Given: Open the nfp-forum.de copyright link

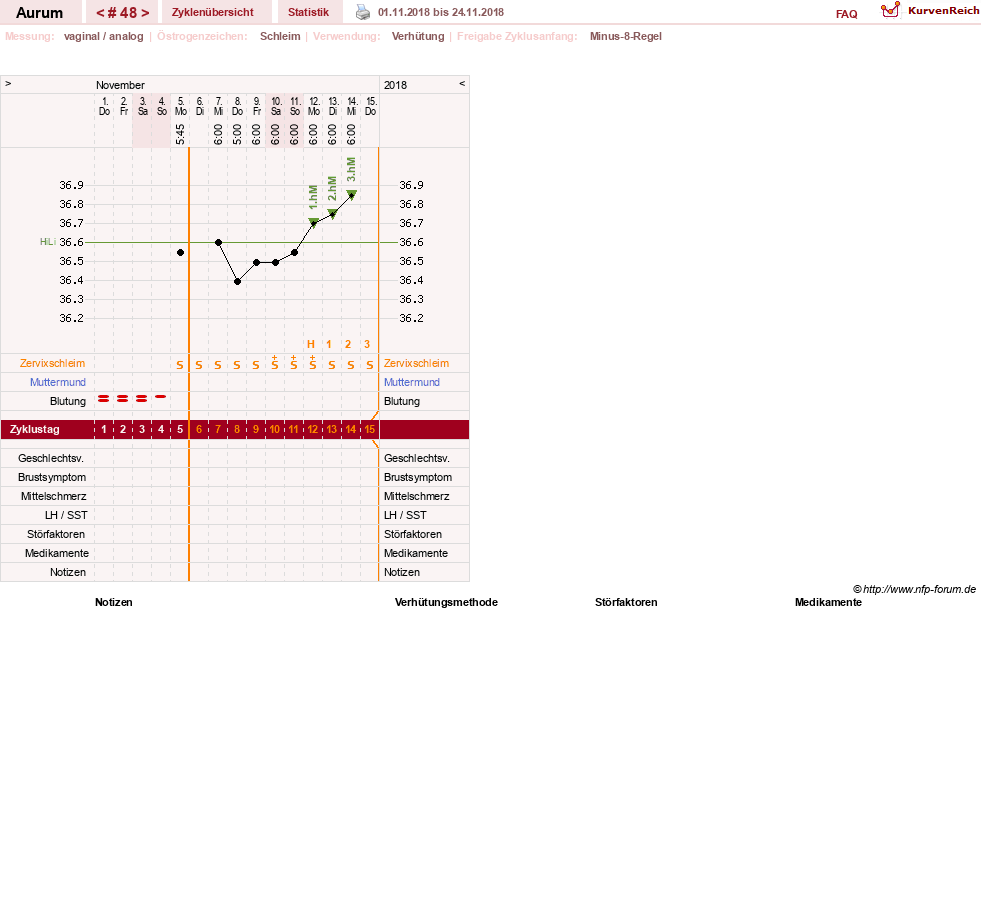Looking at the screenshot, I should tap(914, 589).
